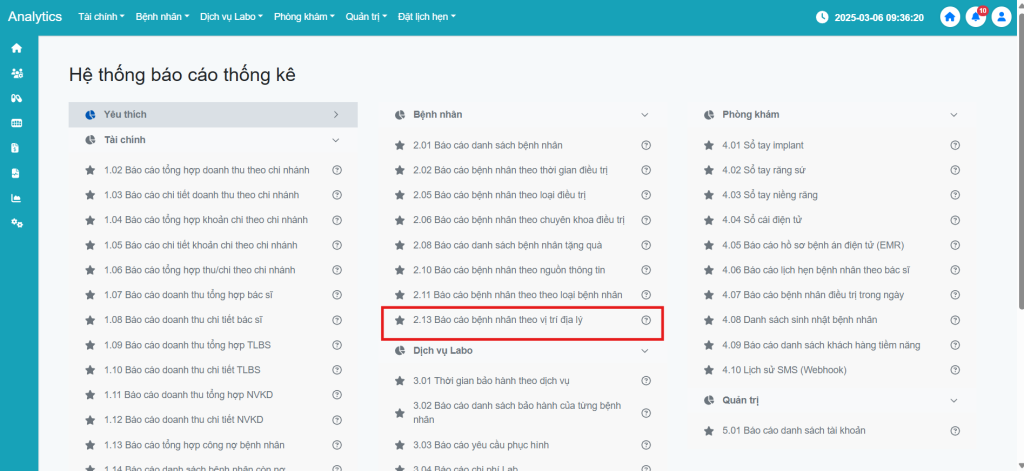Click the user profile avatar icon

click(1001, 17)
